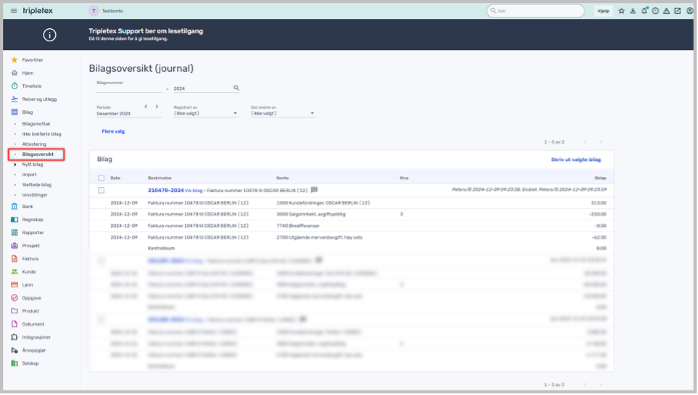Click the info circle icon in dark banner
The height and width of the screenshot is (395, 698).
(x=49, y=35)
